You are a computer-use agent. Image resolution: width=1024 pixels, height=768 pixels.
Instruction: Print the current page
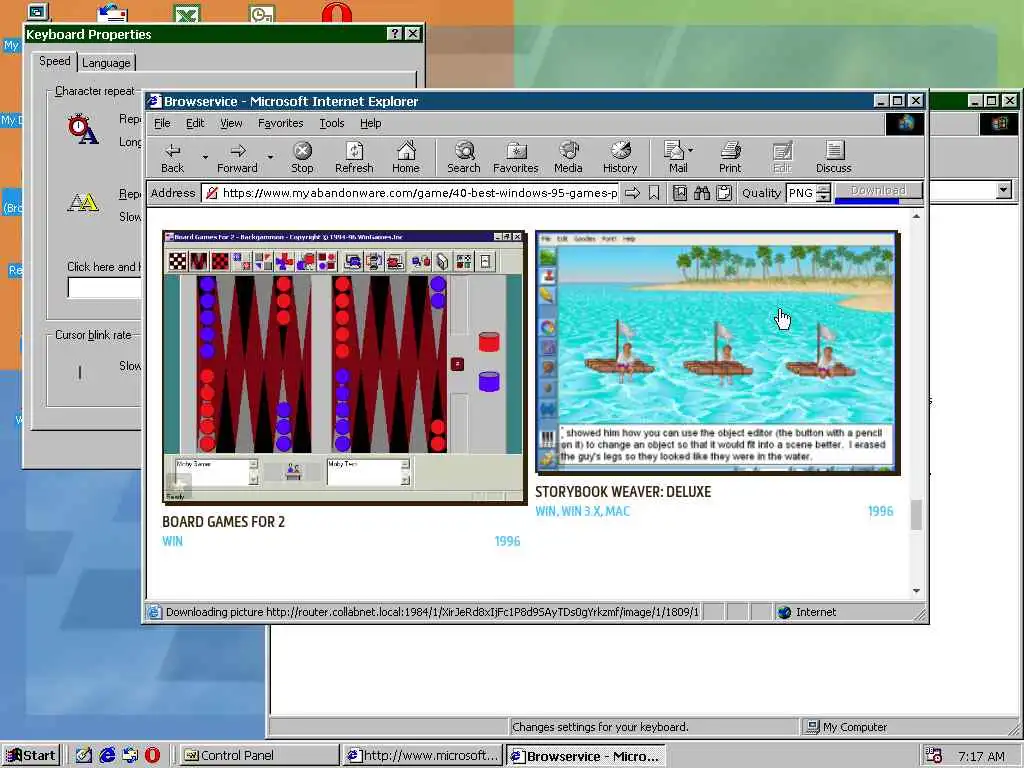point(730,157)
